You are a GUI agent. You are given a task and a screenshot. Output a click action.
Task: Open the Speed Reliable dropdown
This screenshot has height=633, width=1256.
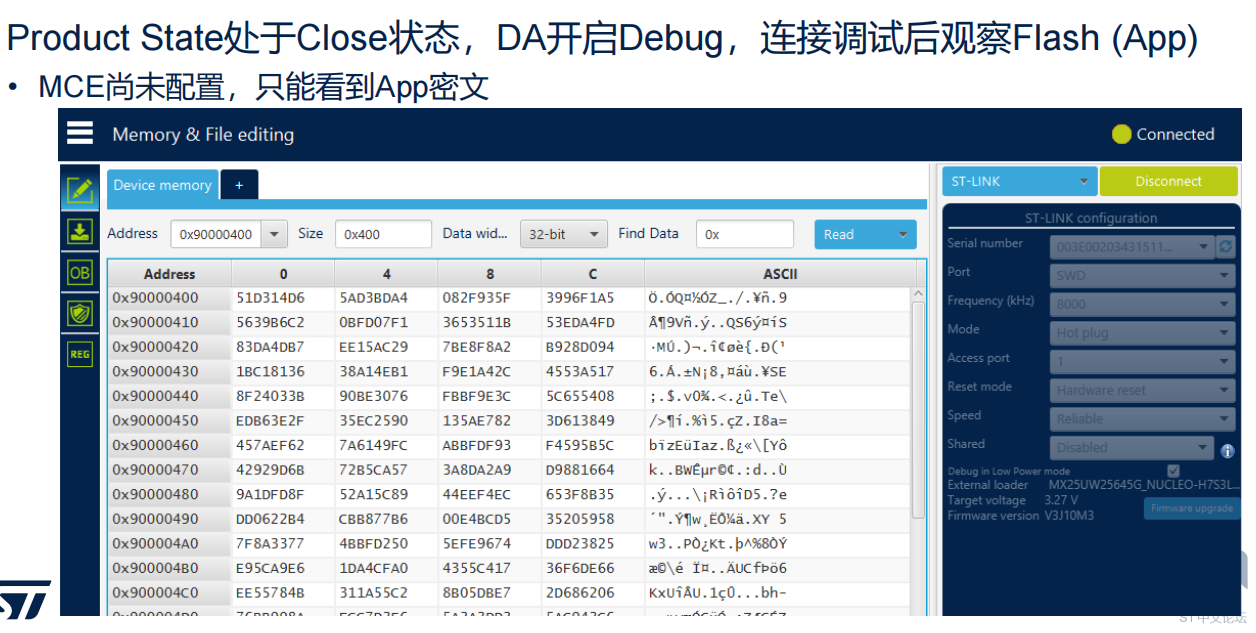[x=1143, y=419]
